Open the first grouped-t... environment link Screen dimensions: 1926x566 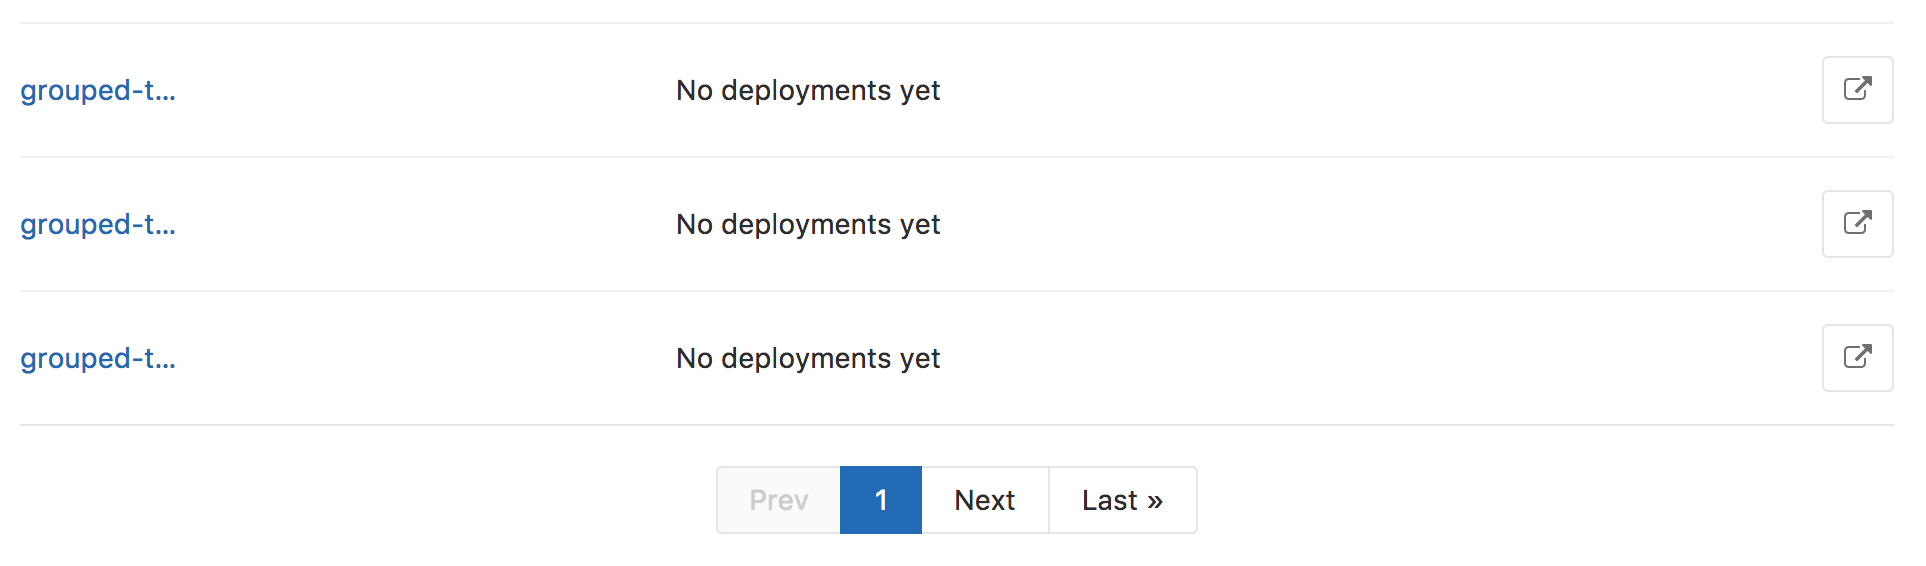[x=98, y=91]
